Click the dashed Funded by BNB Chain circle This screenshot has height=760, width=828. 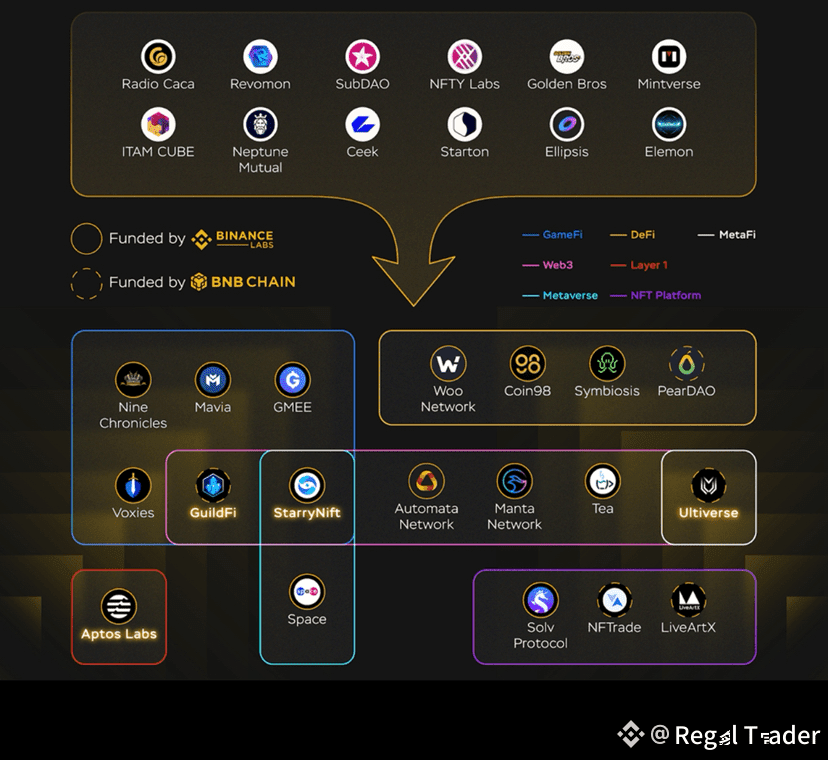tap(86, 284)
